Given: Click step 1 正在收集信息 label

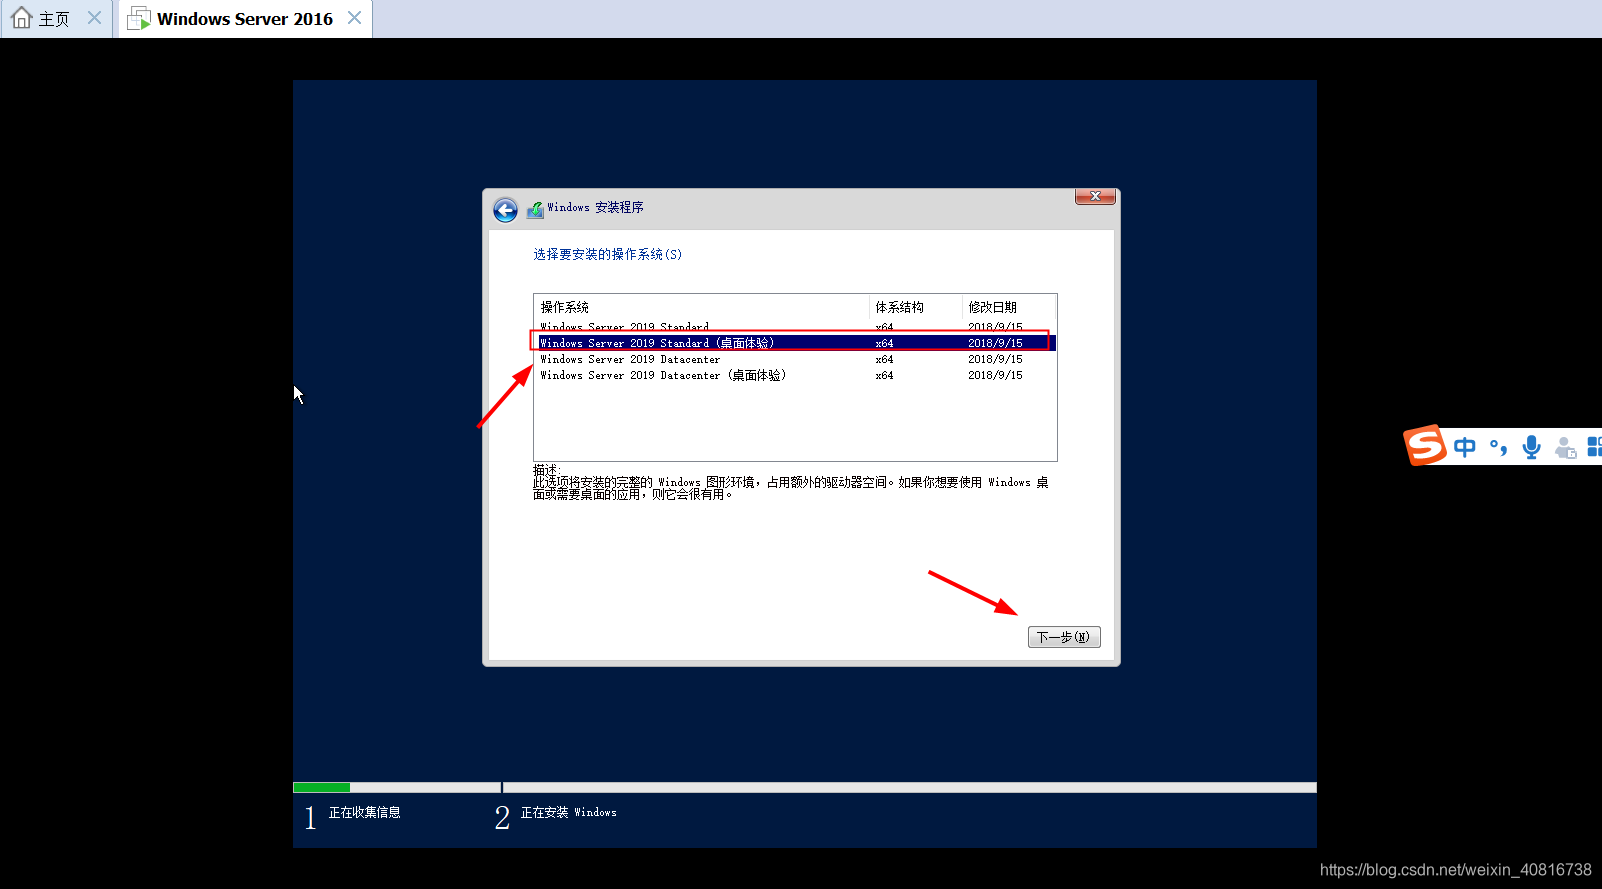Looking at the screenshot, I should click(365, 812).
